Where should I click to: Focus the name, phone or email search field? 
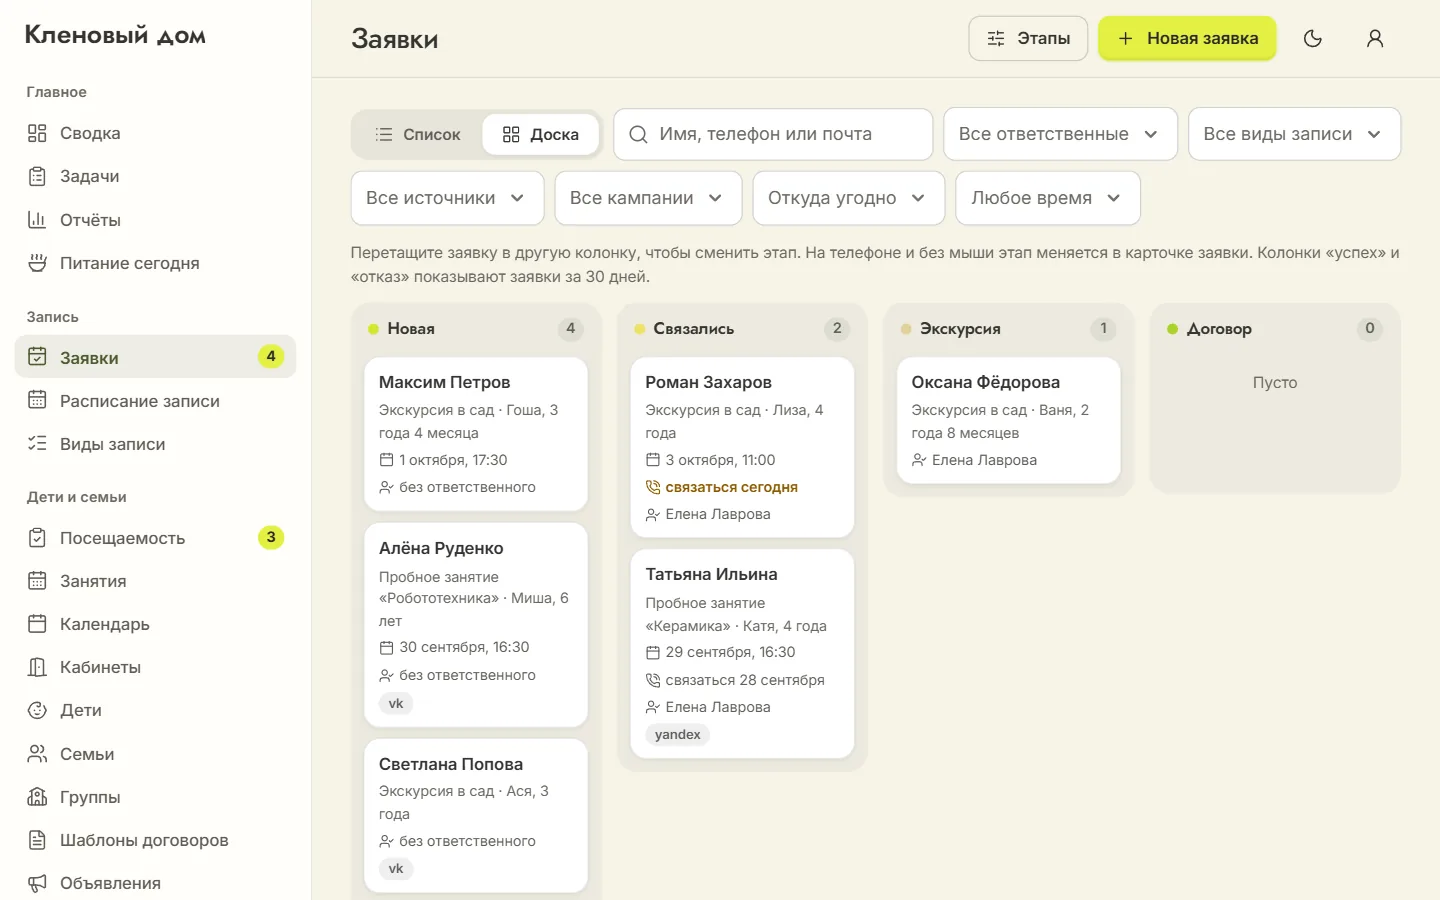(773, 134)
